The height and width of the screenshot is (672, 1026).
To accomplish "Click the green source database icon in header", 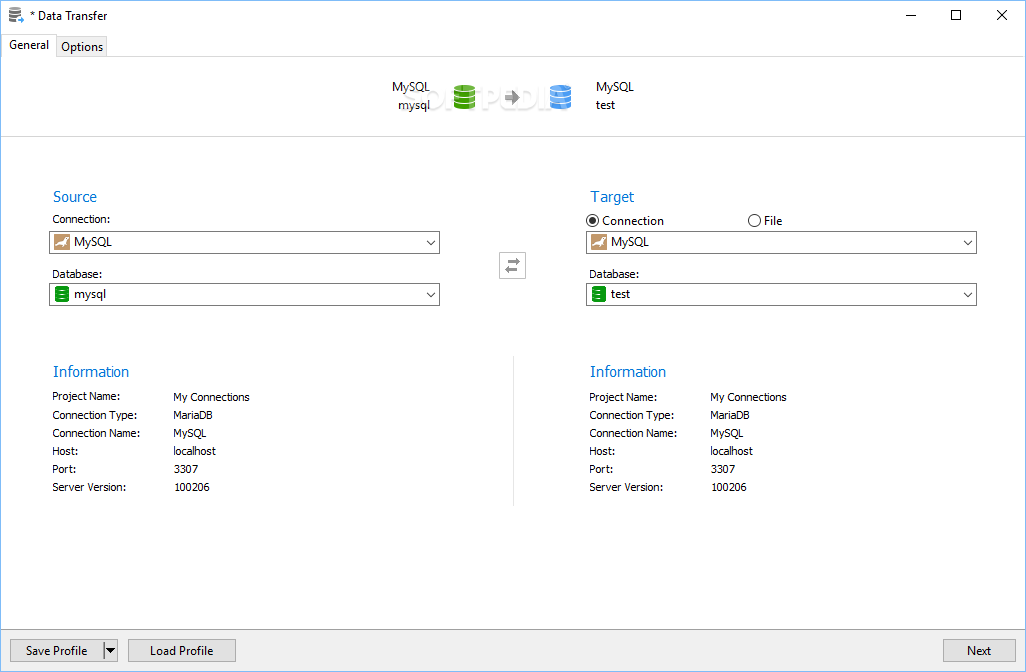I will pyautogui.click(x=465, y=97).
